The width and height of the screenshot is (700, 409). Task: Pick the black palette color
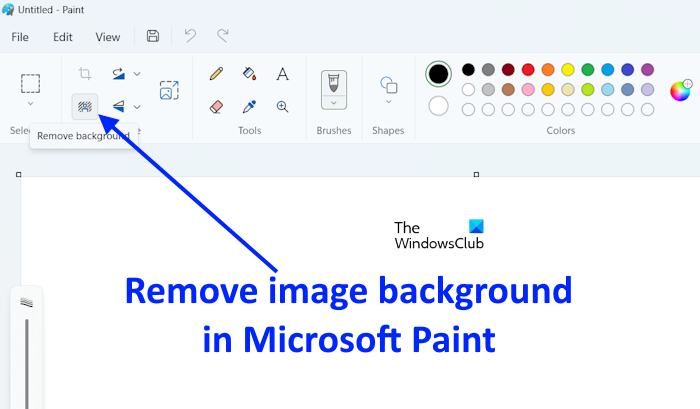click(468, 70)
